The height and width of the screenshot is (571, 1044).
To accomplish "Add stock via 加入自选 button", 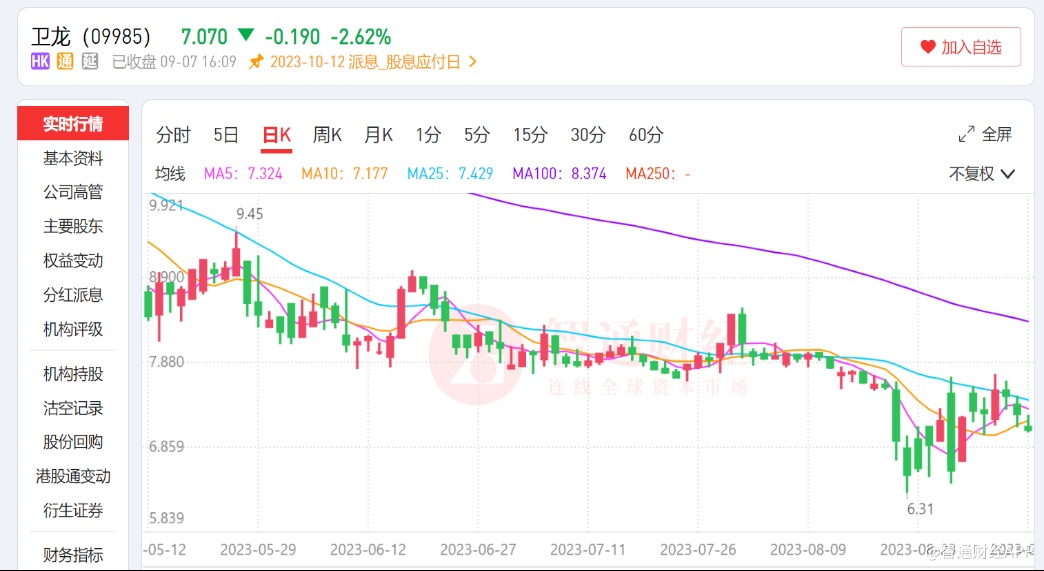I will click(x=961, y=47).
